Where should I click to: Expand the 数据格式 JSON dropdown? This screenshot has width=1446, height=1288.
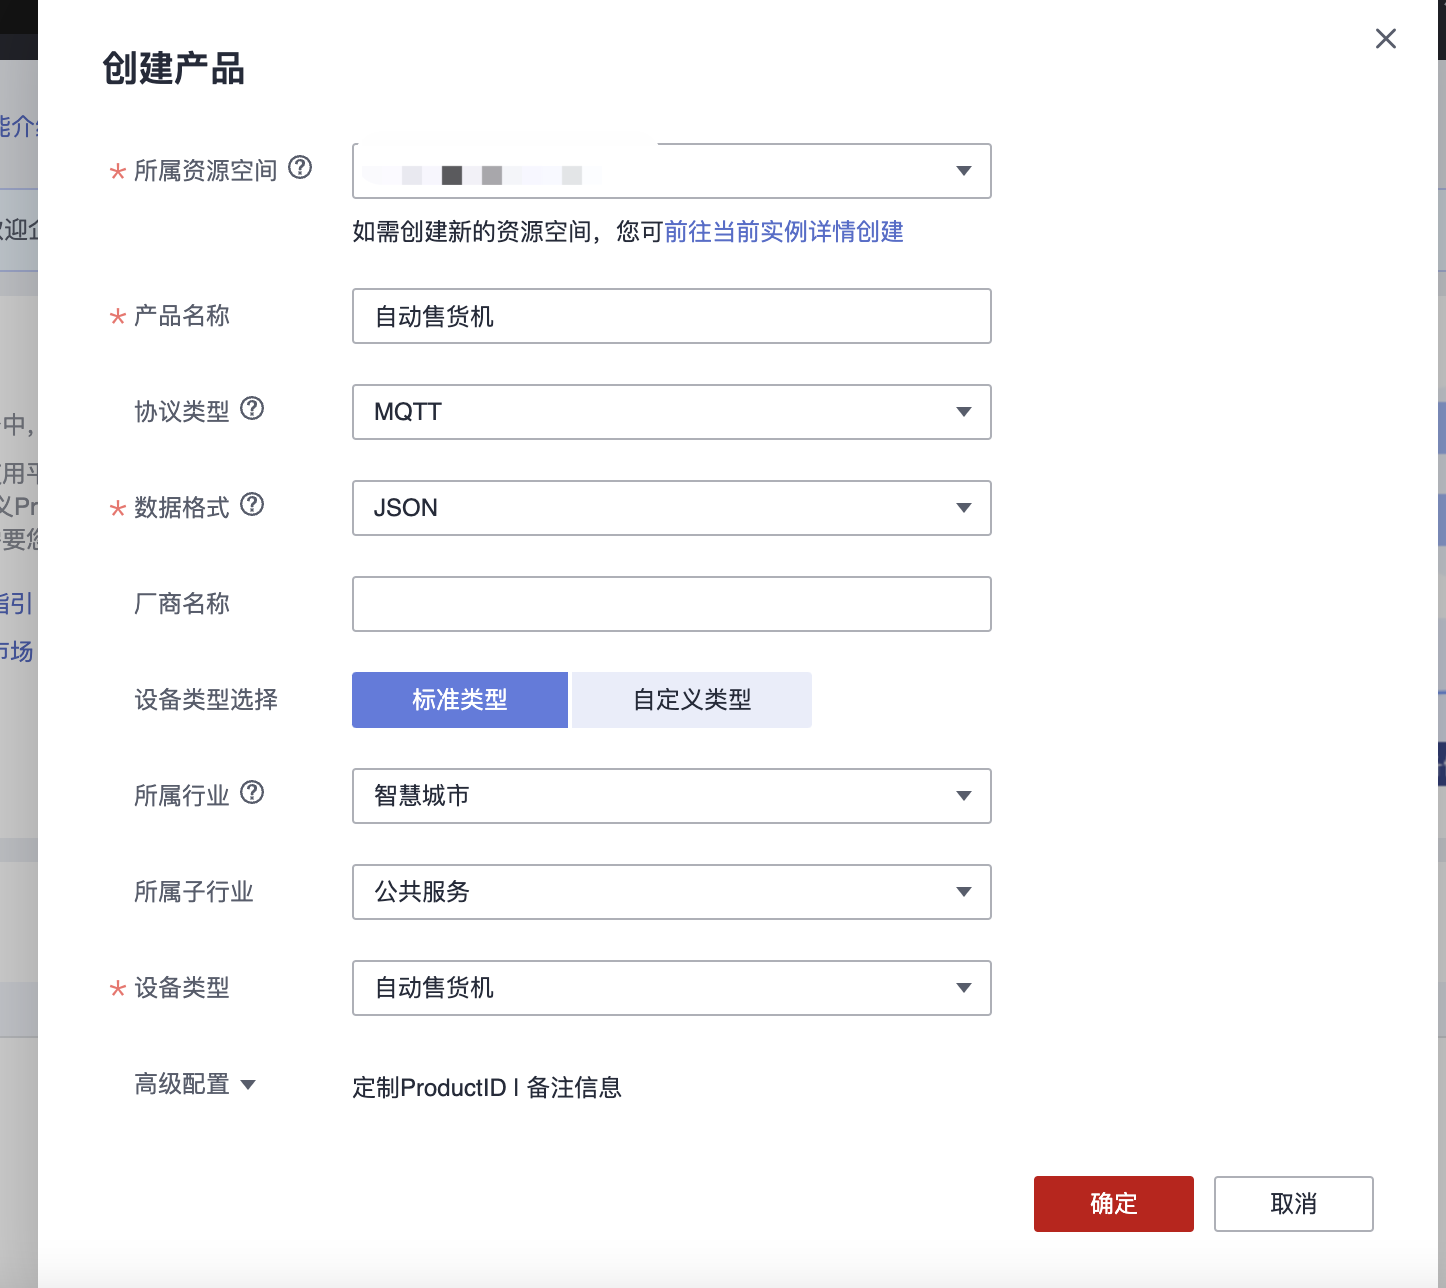point(671,508)
